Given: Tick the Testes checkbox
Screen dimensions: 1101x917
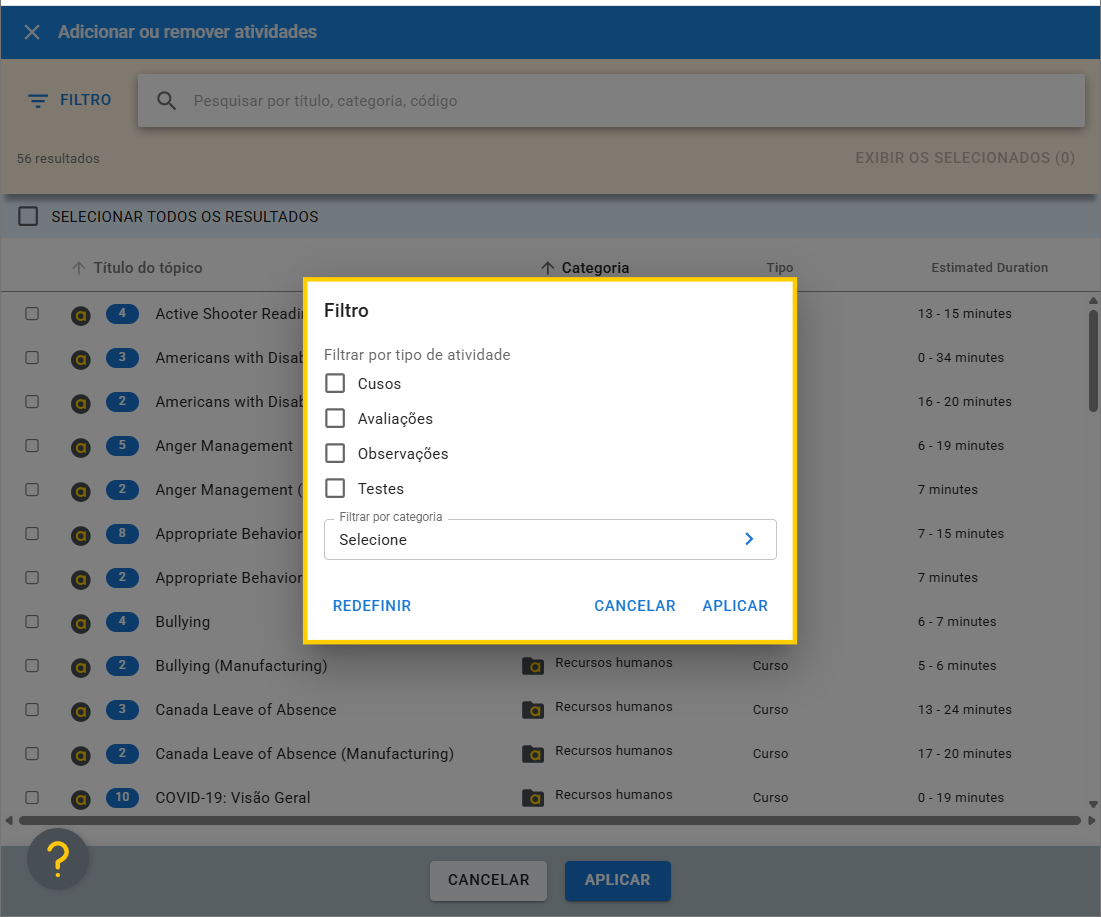Looking at the screenshot, I should (335, 489).
